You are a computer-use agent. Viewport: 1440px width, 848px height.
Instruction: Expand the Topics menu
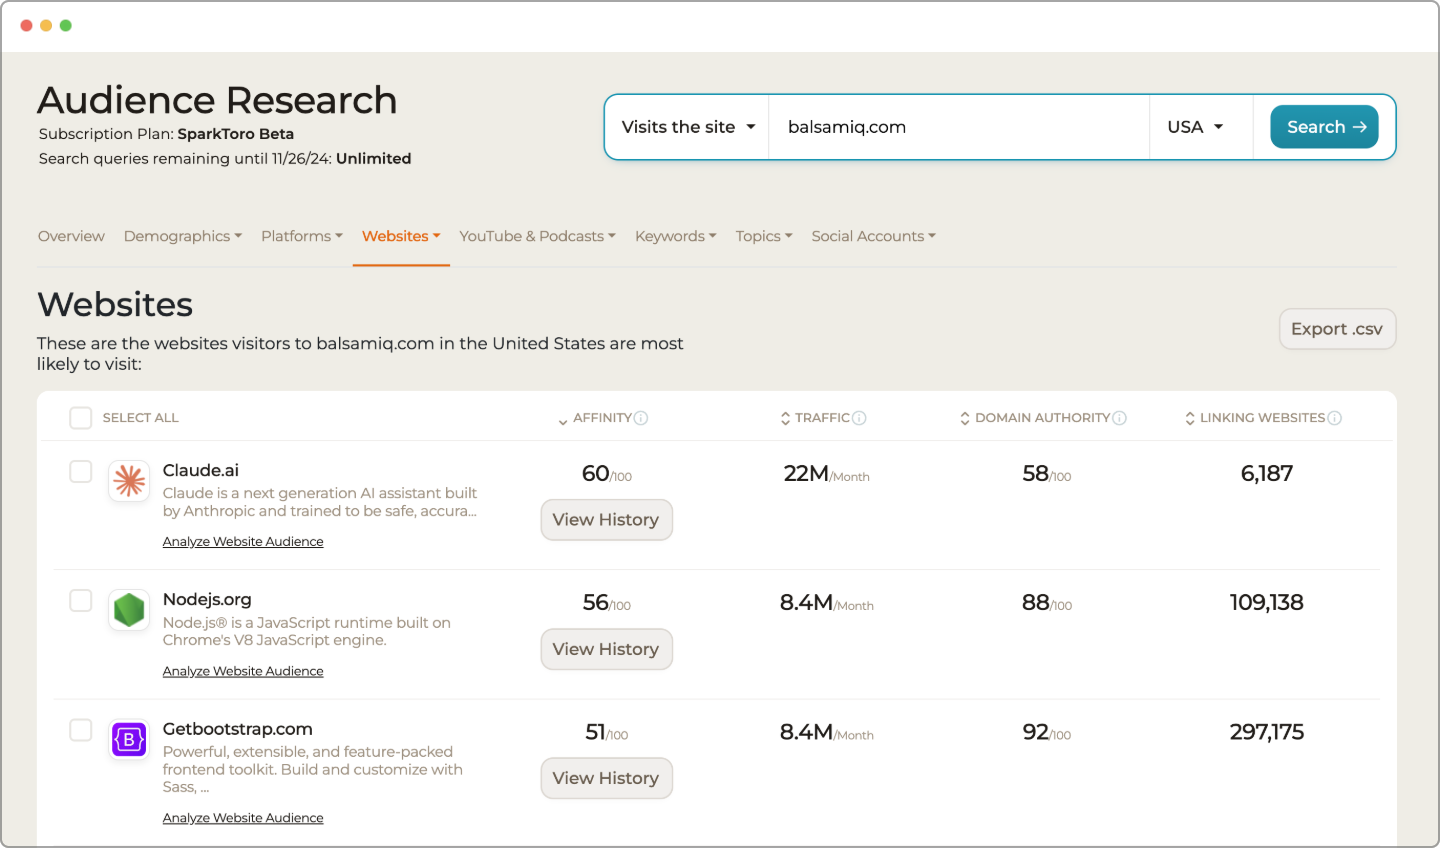coord(764,236)
